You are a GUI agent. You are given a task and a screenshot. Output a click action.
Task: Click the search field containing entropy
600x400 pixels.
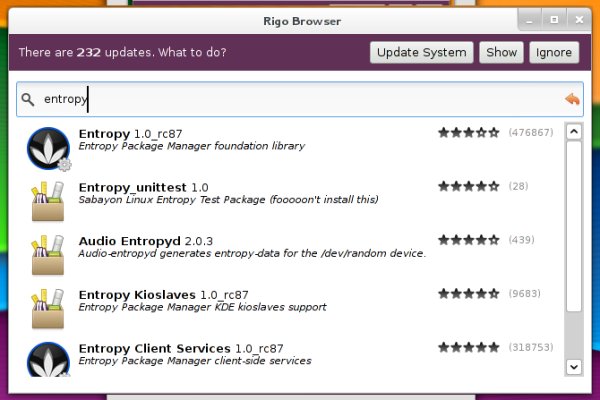[300, 99]
